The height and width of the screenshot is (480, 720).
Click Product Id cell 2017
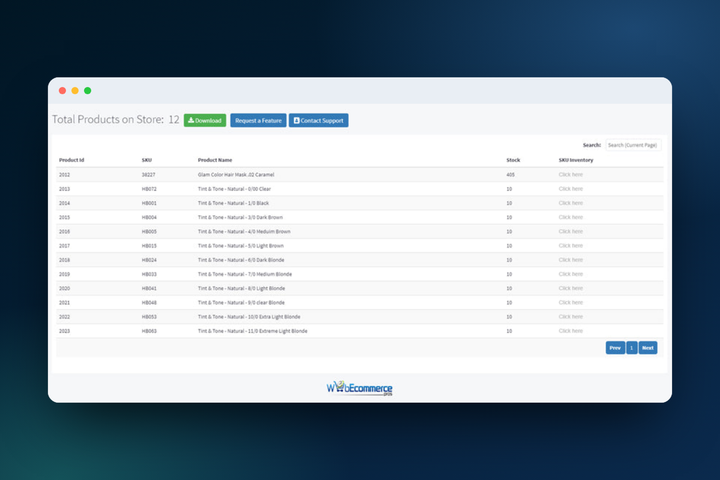pyautogui.click(x=64, y=246)
